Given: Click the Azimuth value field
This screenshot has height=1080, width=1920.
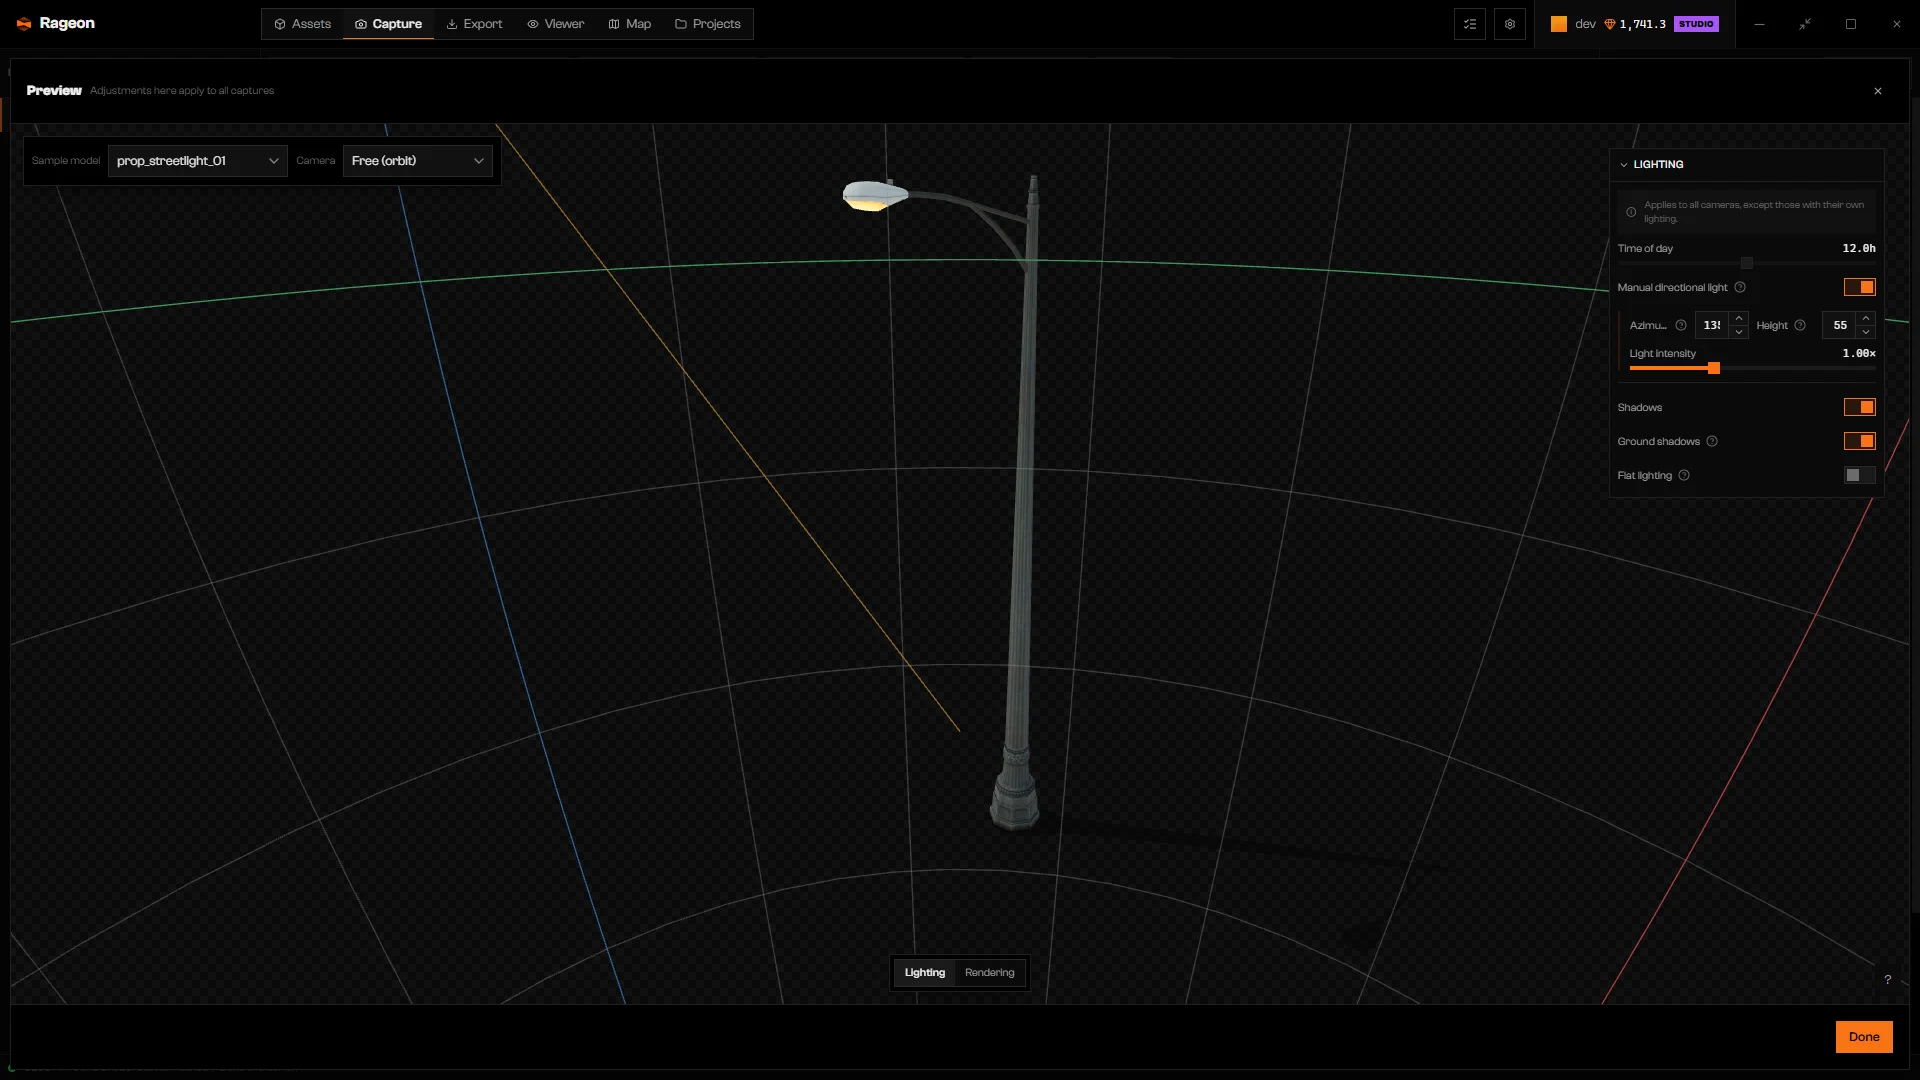Looking at the screenshot, I should [1712, 325].
